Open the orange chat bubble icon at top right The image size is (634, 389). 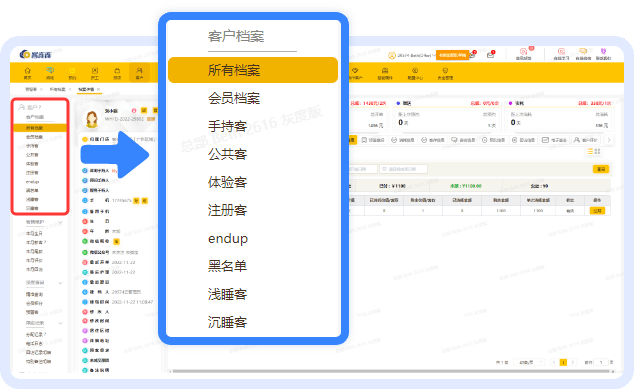tap(583, 51)
